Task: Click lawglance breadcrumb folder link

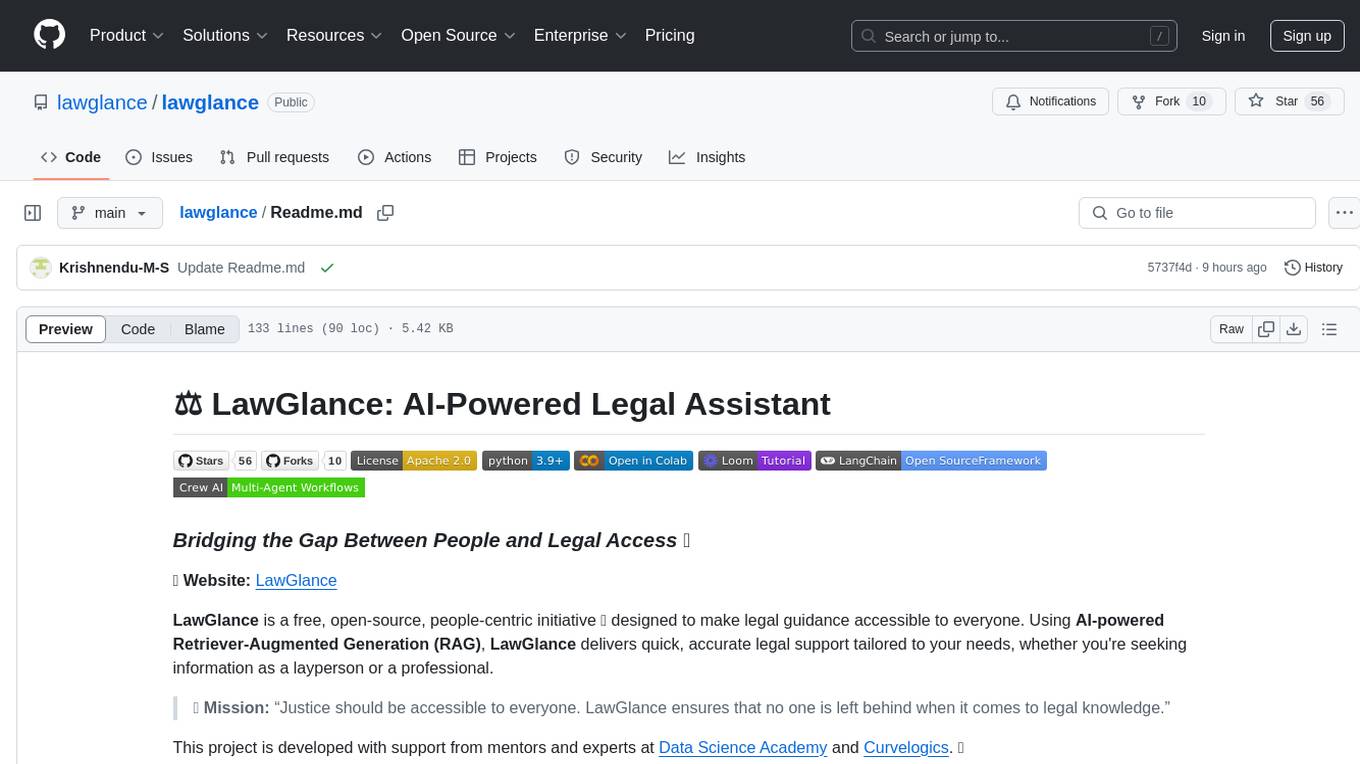Action: [x=218, y=213]
